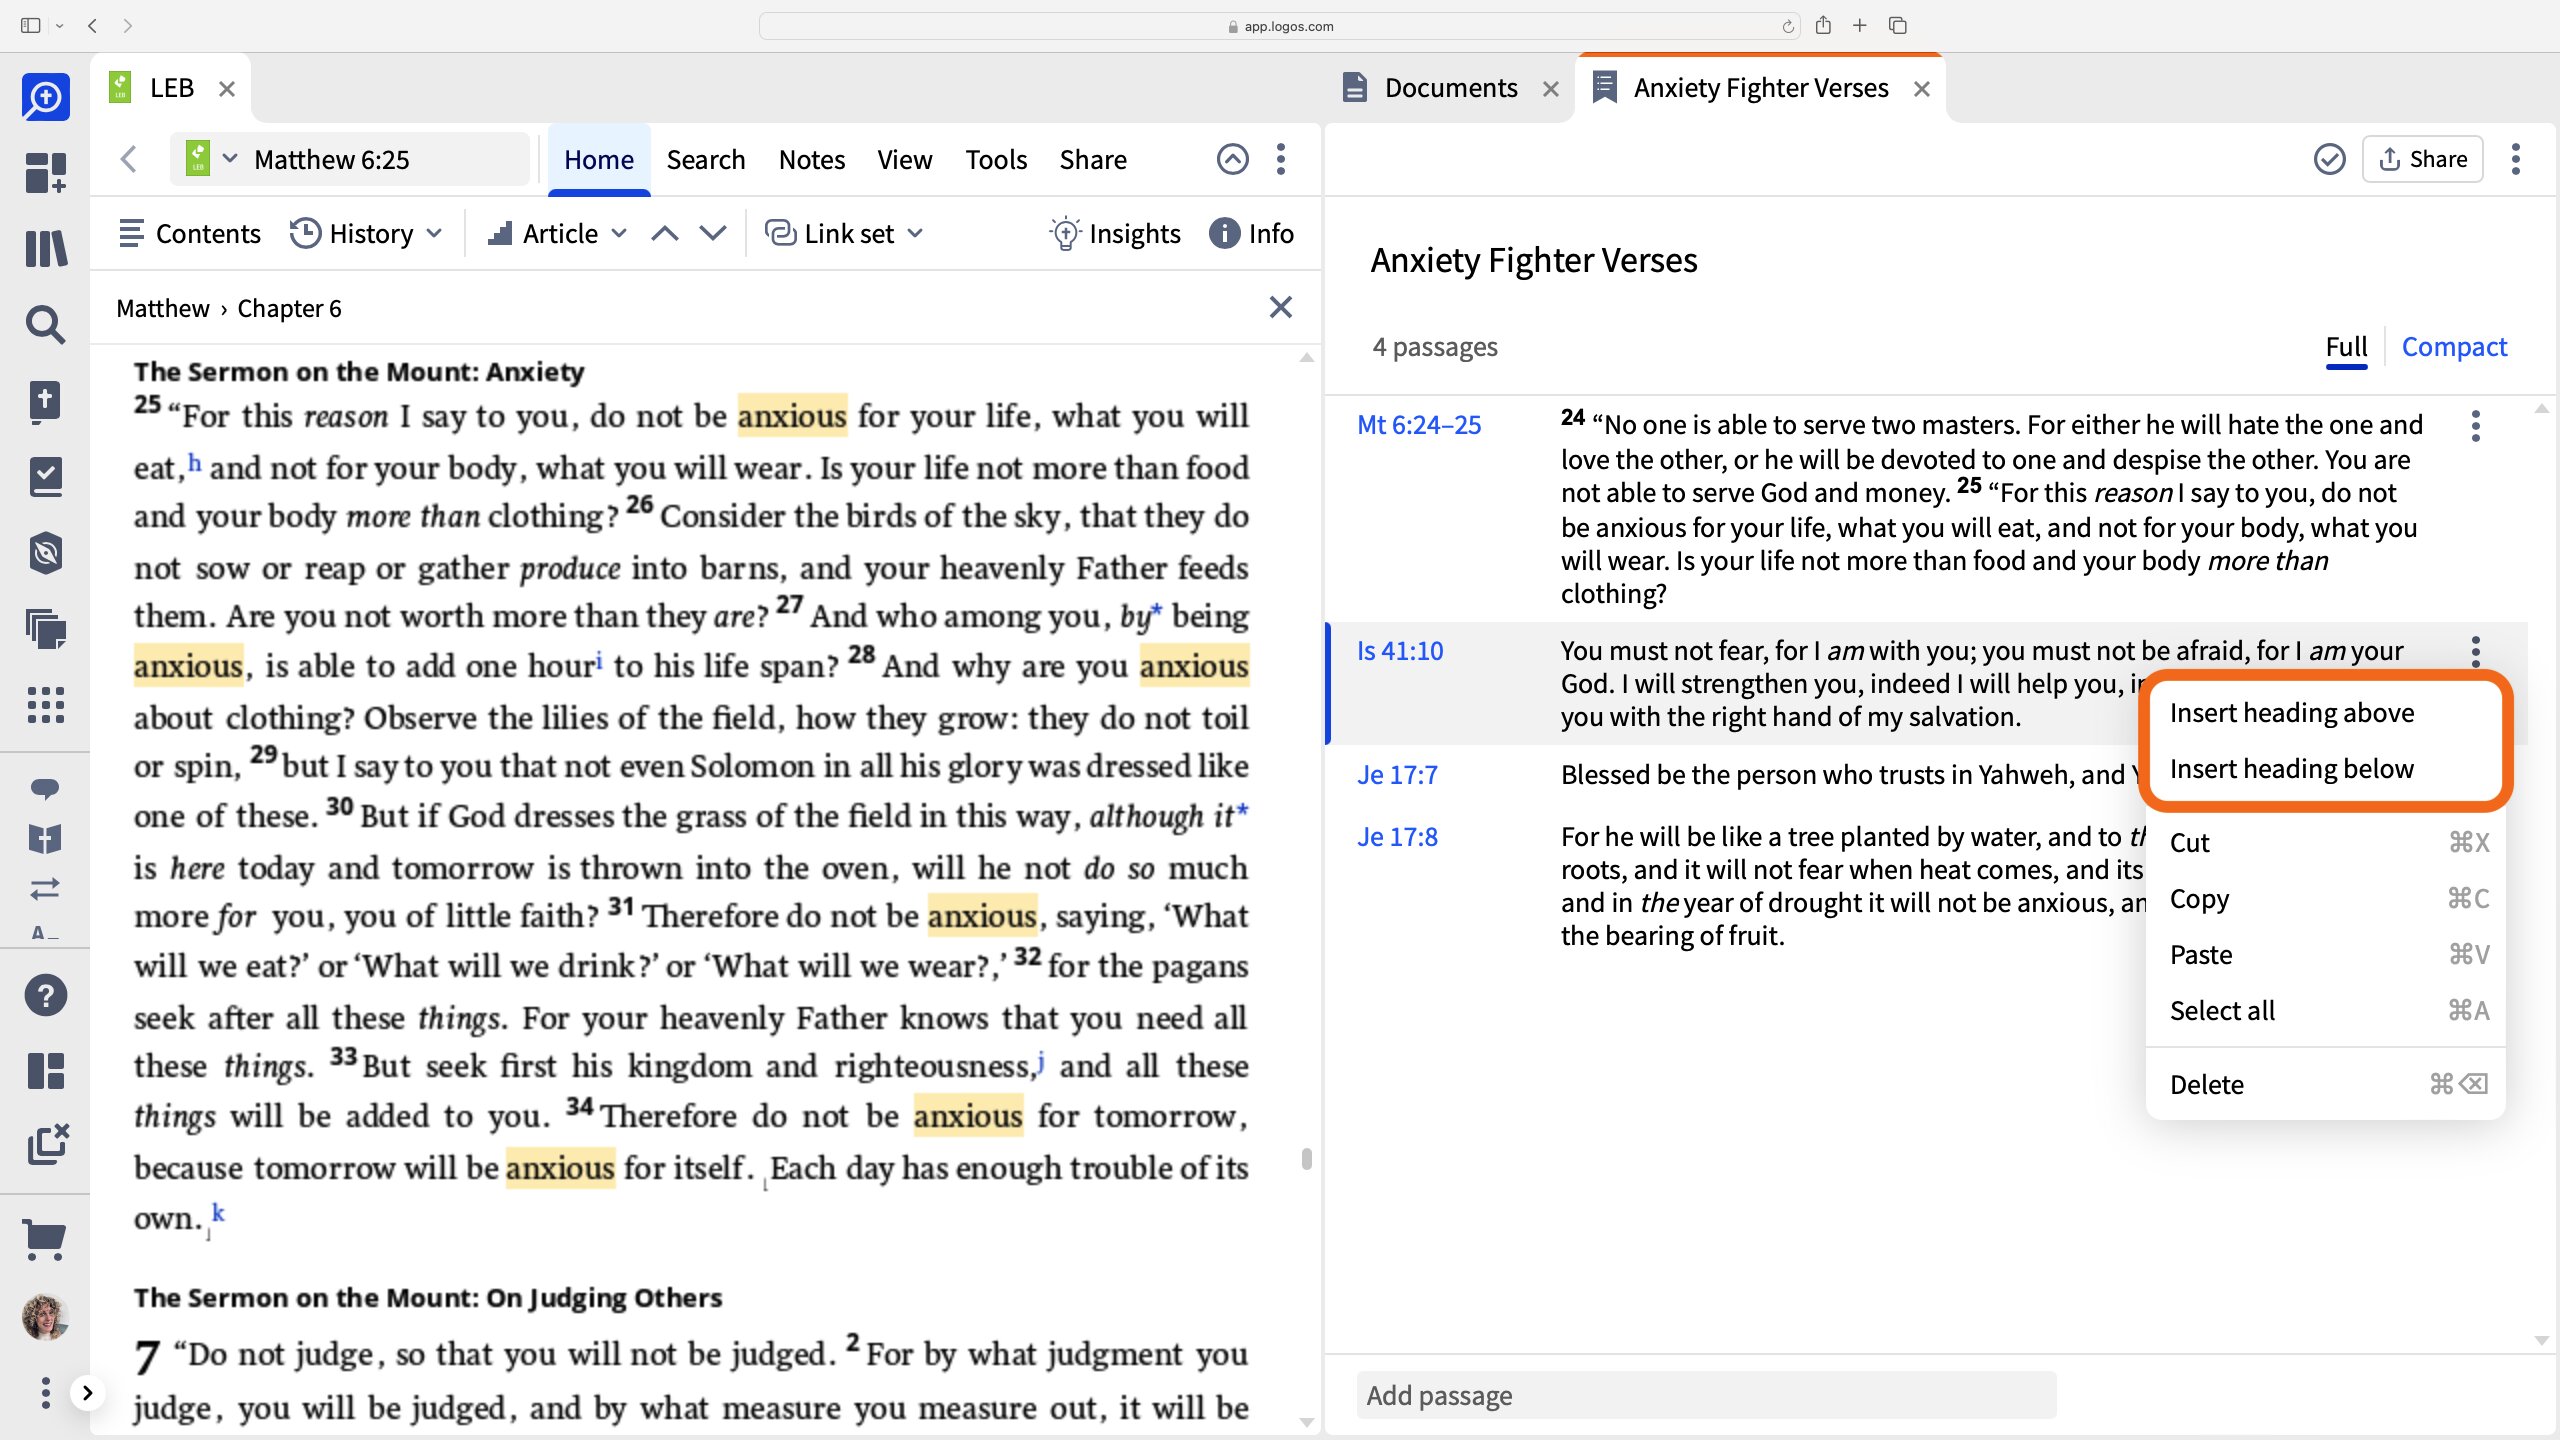Screen dimensions: 2560x1440
Task: Click scroll-up arrow in passage list
Action: [2541, 409]
